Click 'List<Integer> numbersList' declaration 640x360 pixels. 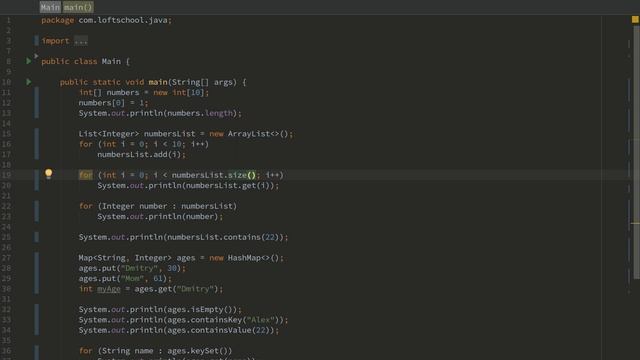pos(137,134)
